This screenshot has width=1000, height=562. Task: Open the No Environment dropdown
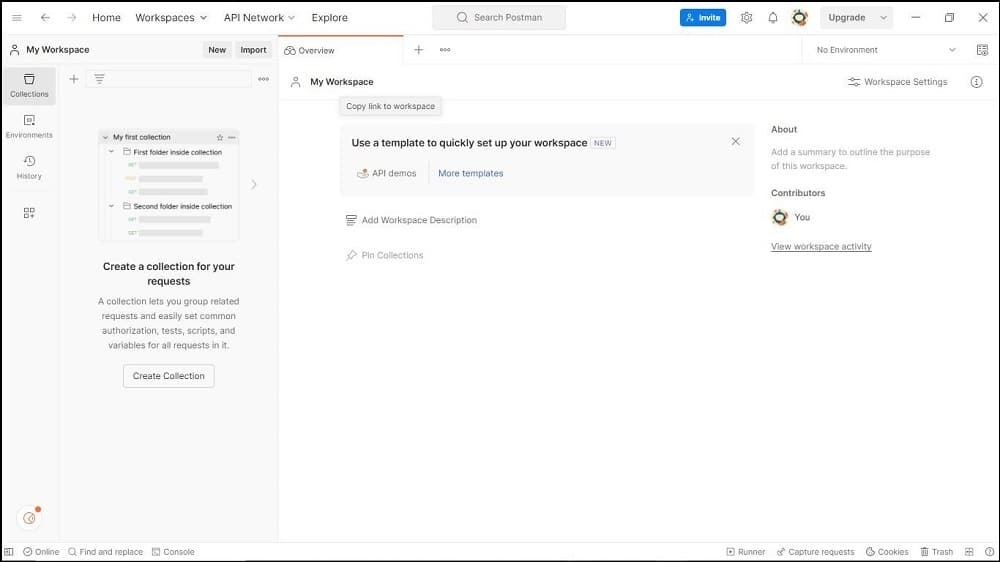tap(886, 50)
